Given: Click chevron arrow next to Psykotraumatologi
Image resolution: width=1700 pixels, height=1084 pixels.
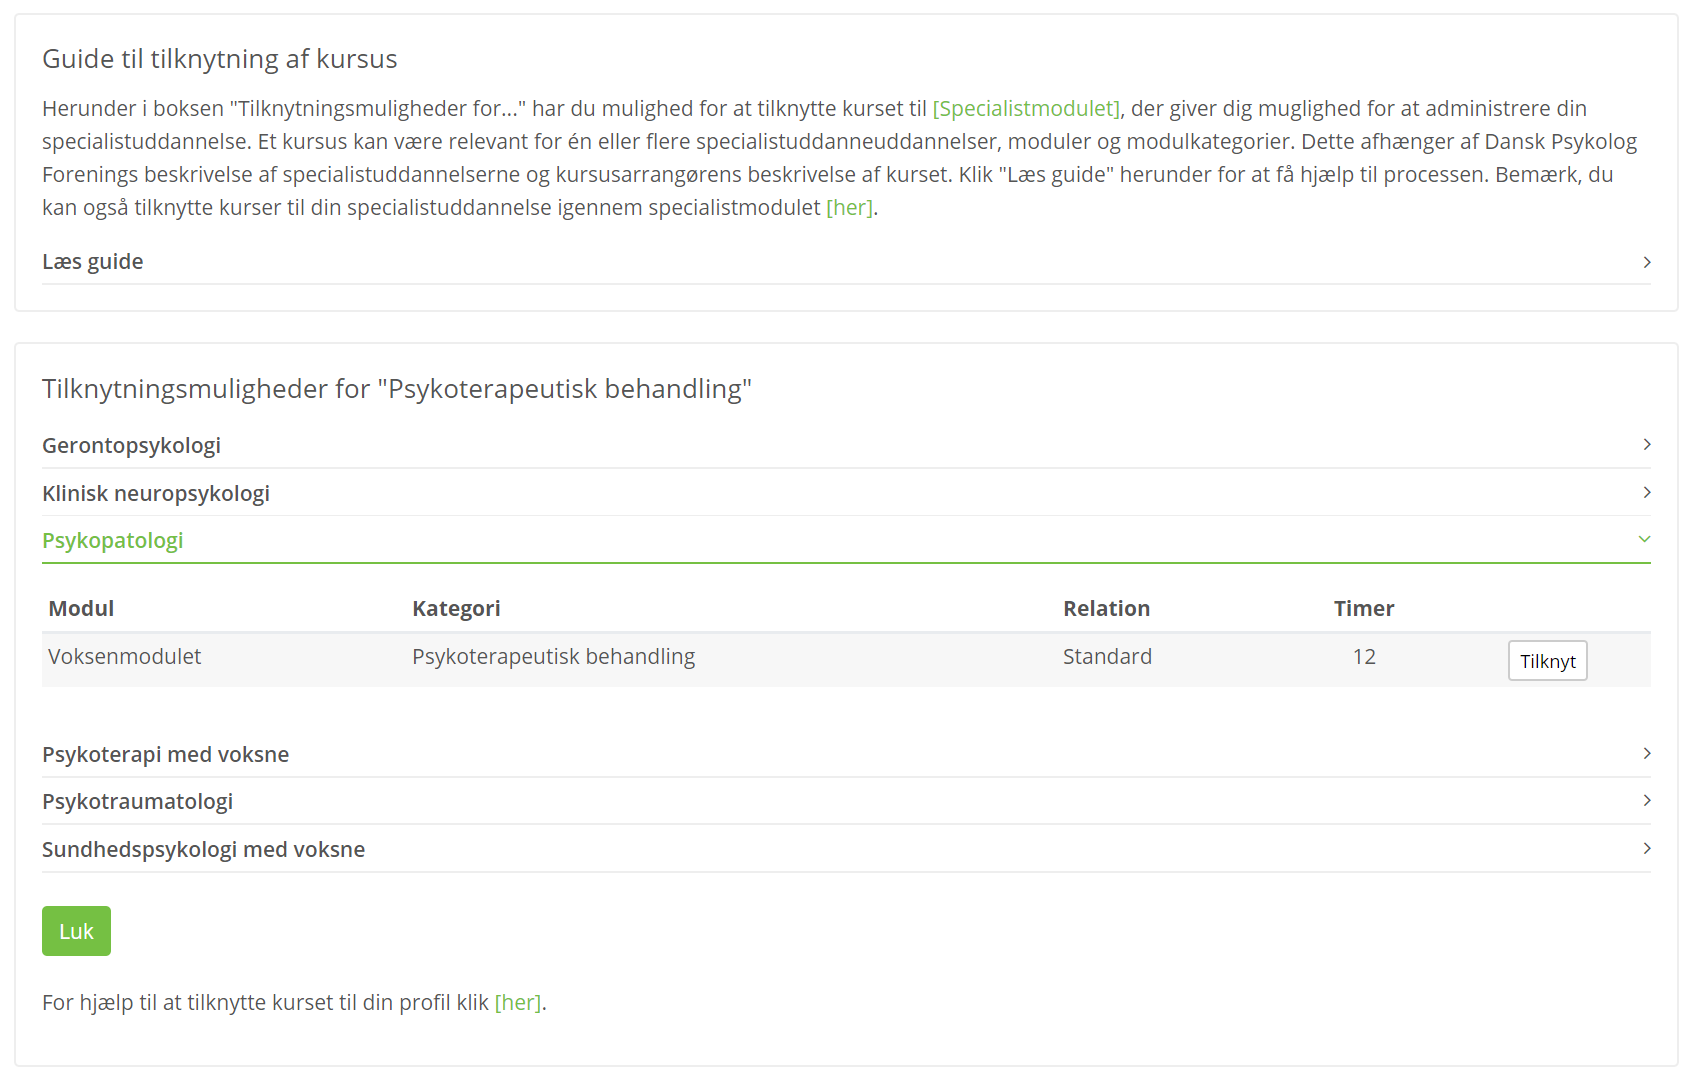Looking at the screenshot, I should (x=1646, y=800).
